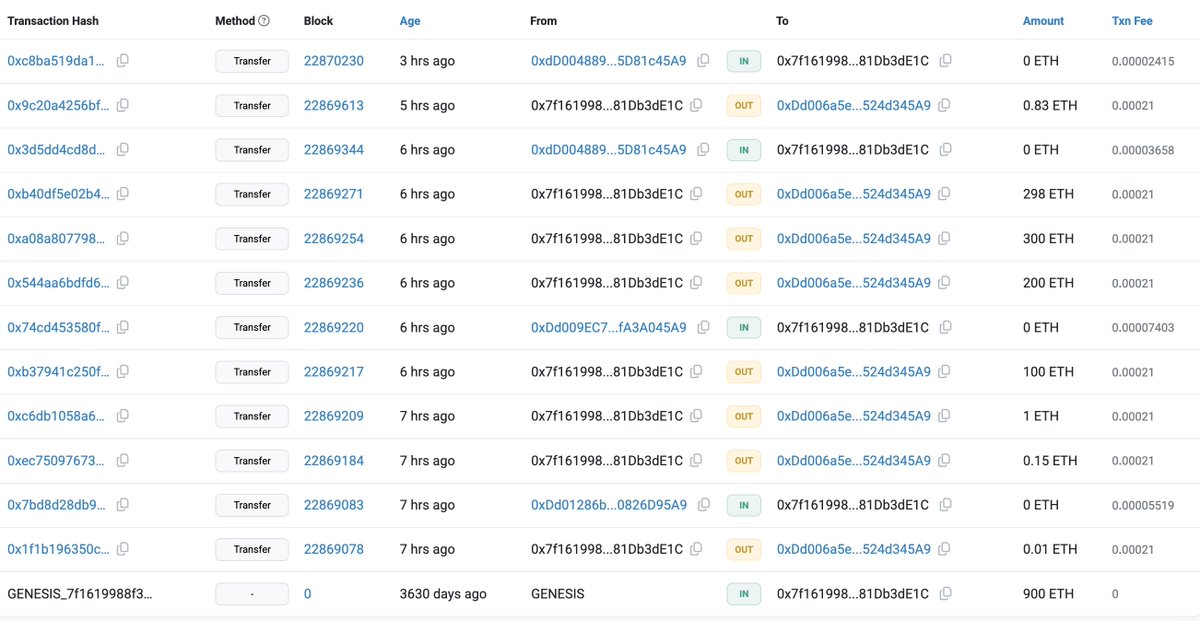
Task: Open block 22869613
Action: 334,105
